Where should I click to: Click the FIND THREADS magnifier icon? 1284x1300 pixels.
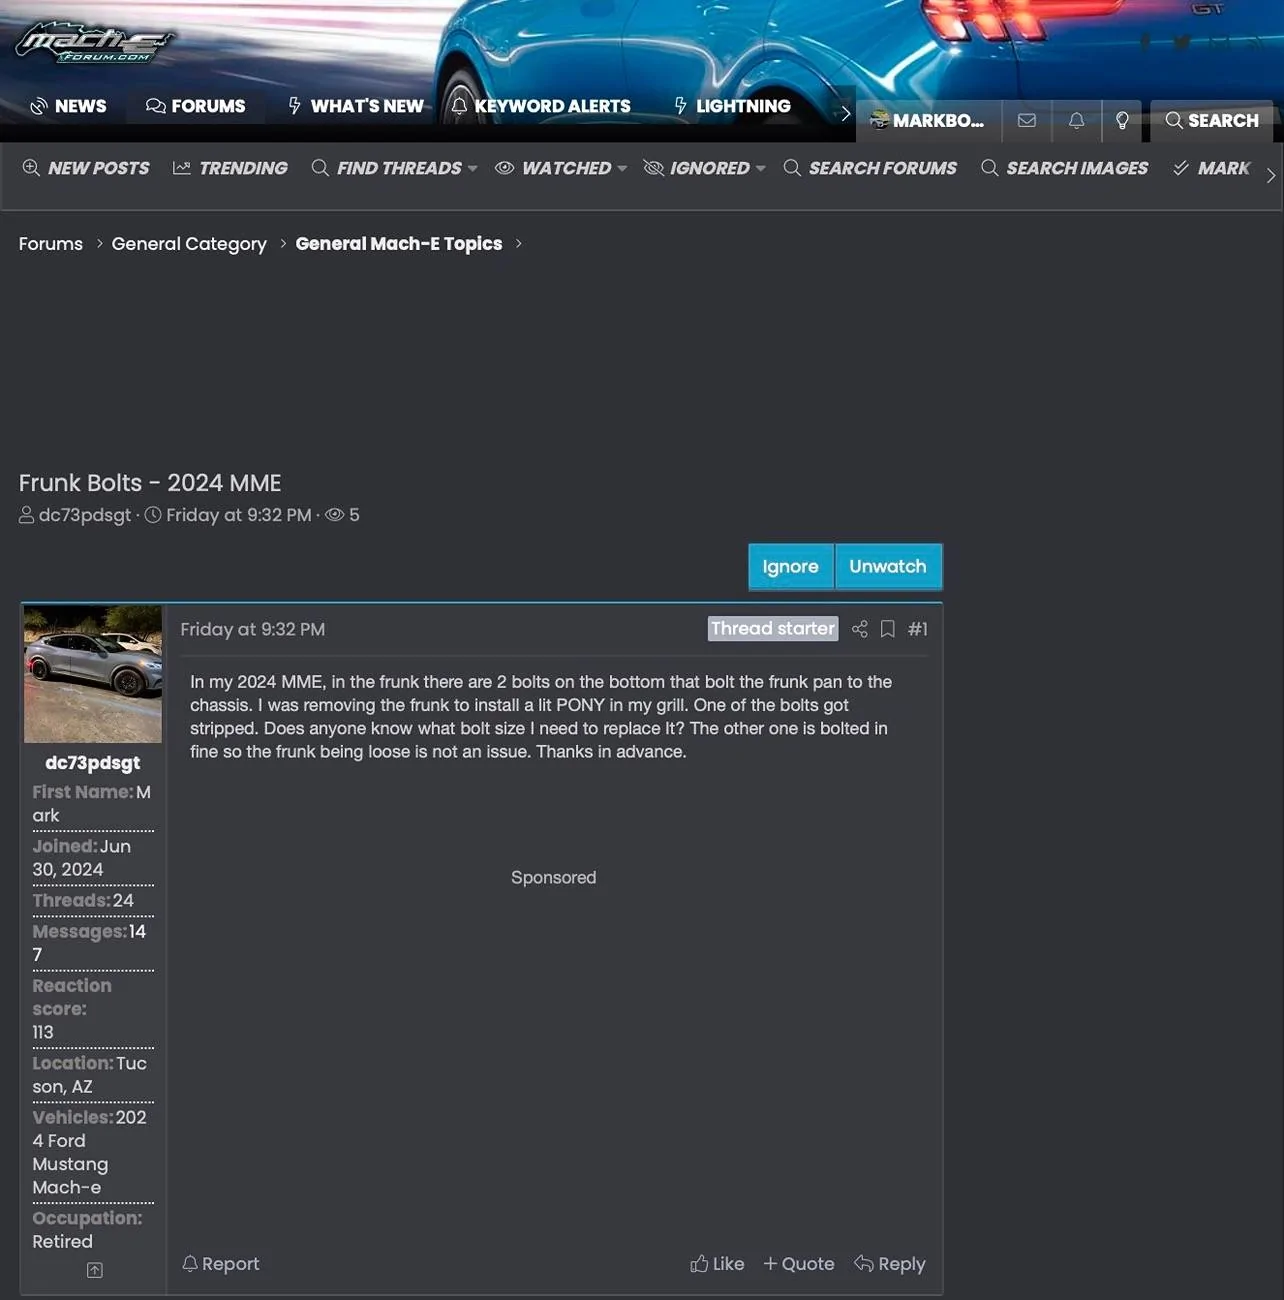[x=320, y=168]
